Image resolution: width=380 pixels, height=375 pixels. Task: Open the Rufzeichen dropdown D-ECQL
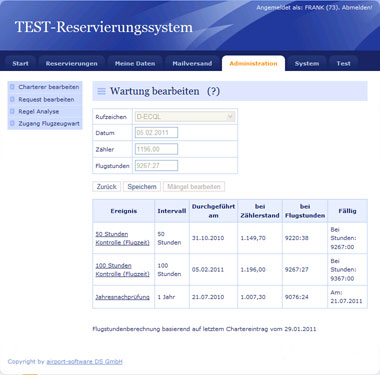(185, 117)
